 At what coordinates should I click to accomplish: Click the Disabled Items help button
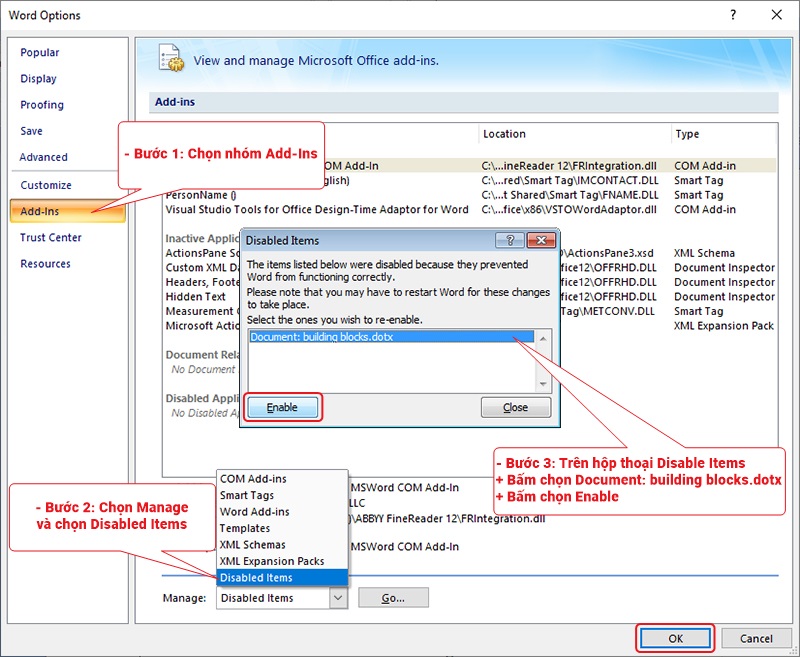510,240
